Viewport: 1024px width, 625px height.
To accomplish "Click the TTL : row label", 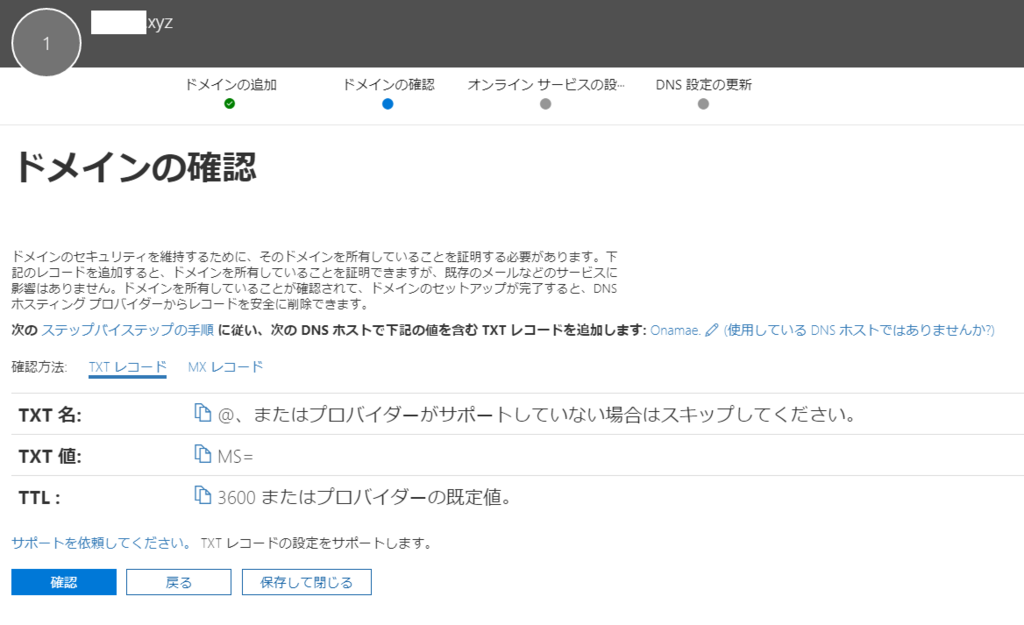I will pyautogui.click(x=39, y=498).
